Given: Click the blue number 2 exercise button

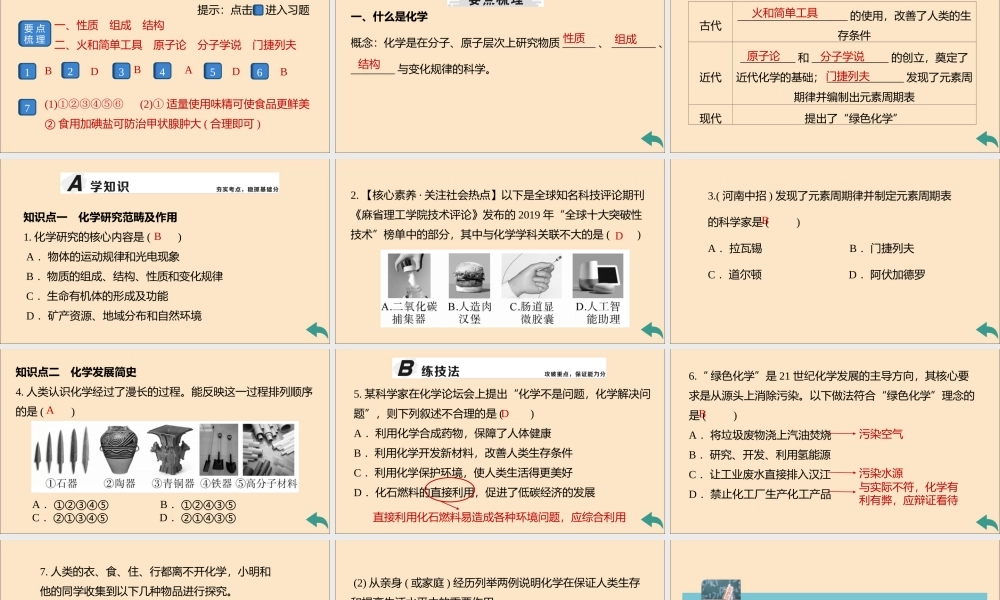Looking at the screenshot, I should 70,71.
